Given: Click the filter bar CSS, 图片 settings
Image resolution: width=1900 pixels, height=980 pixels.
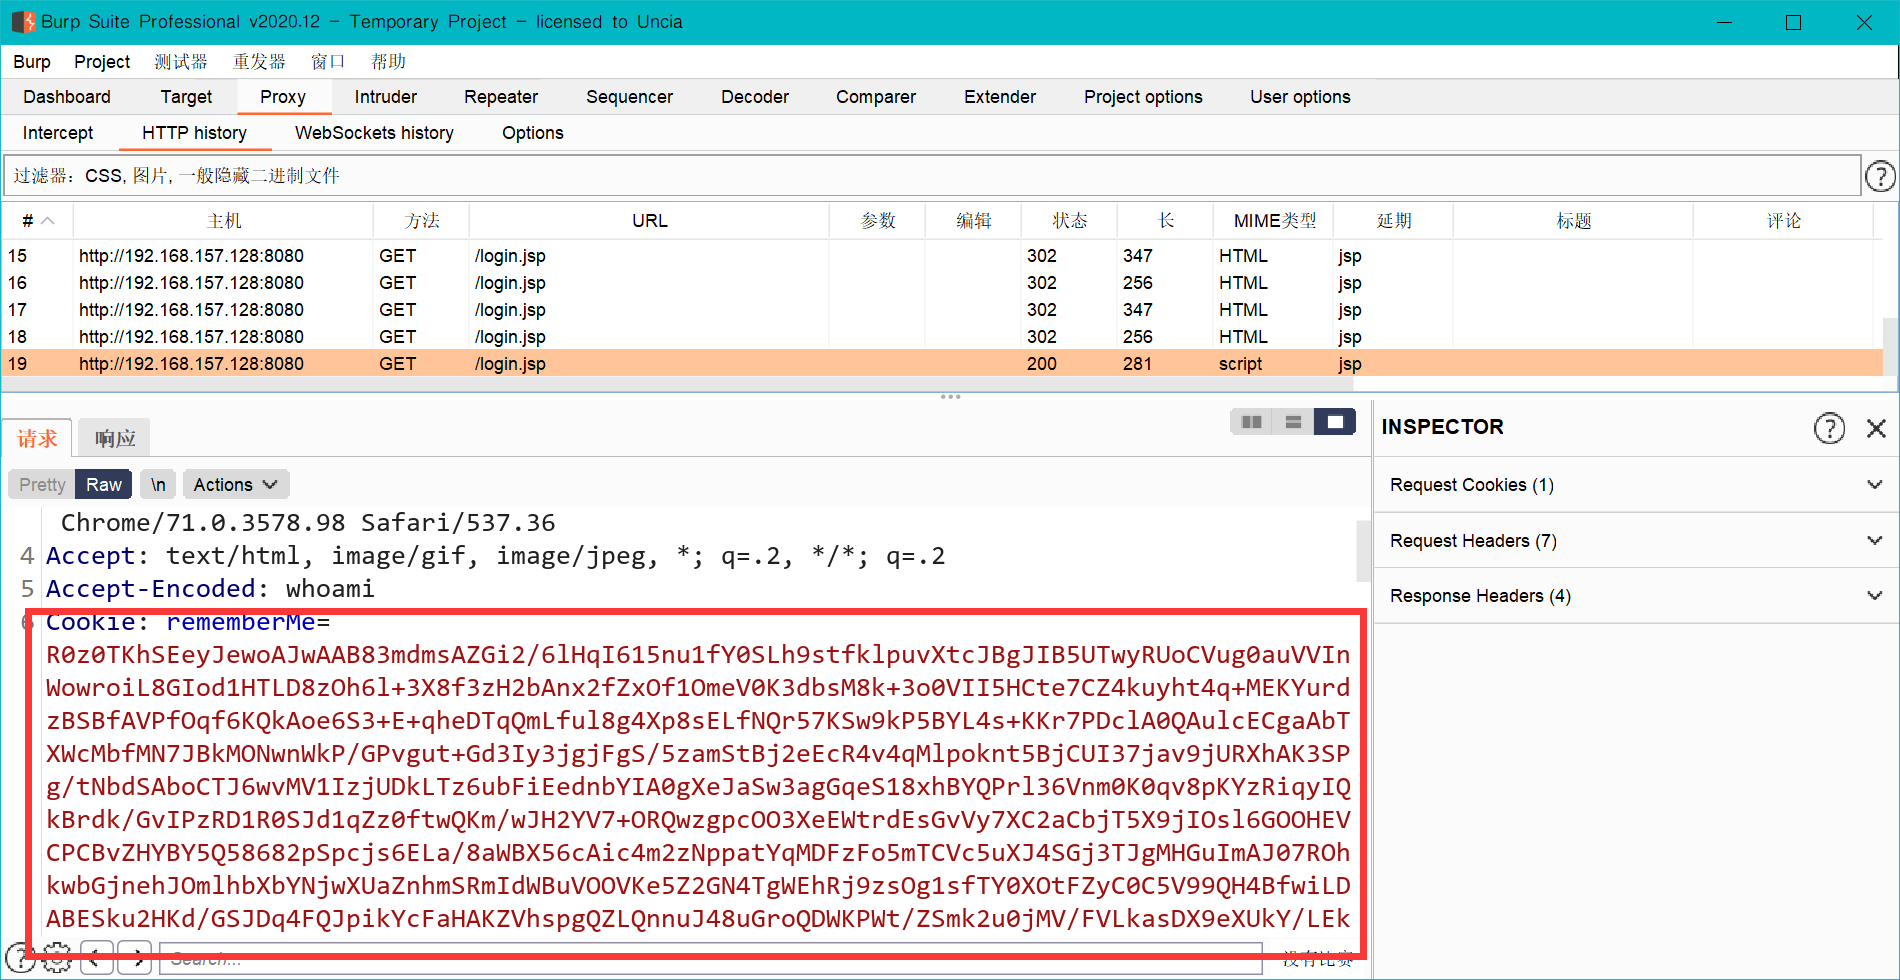Looking at the screenshot, I should [932, 176].
